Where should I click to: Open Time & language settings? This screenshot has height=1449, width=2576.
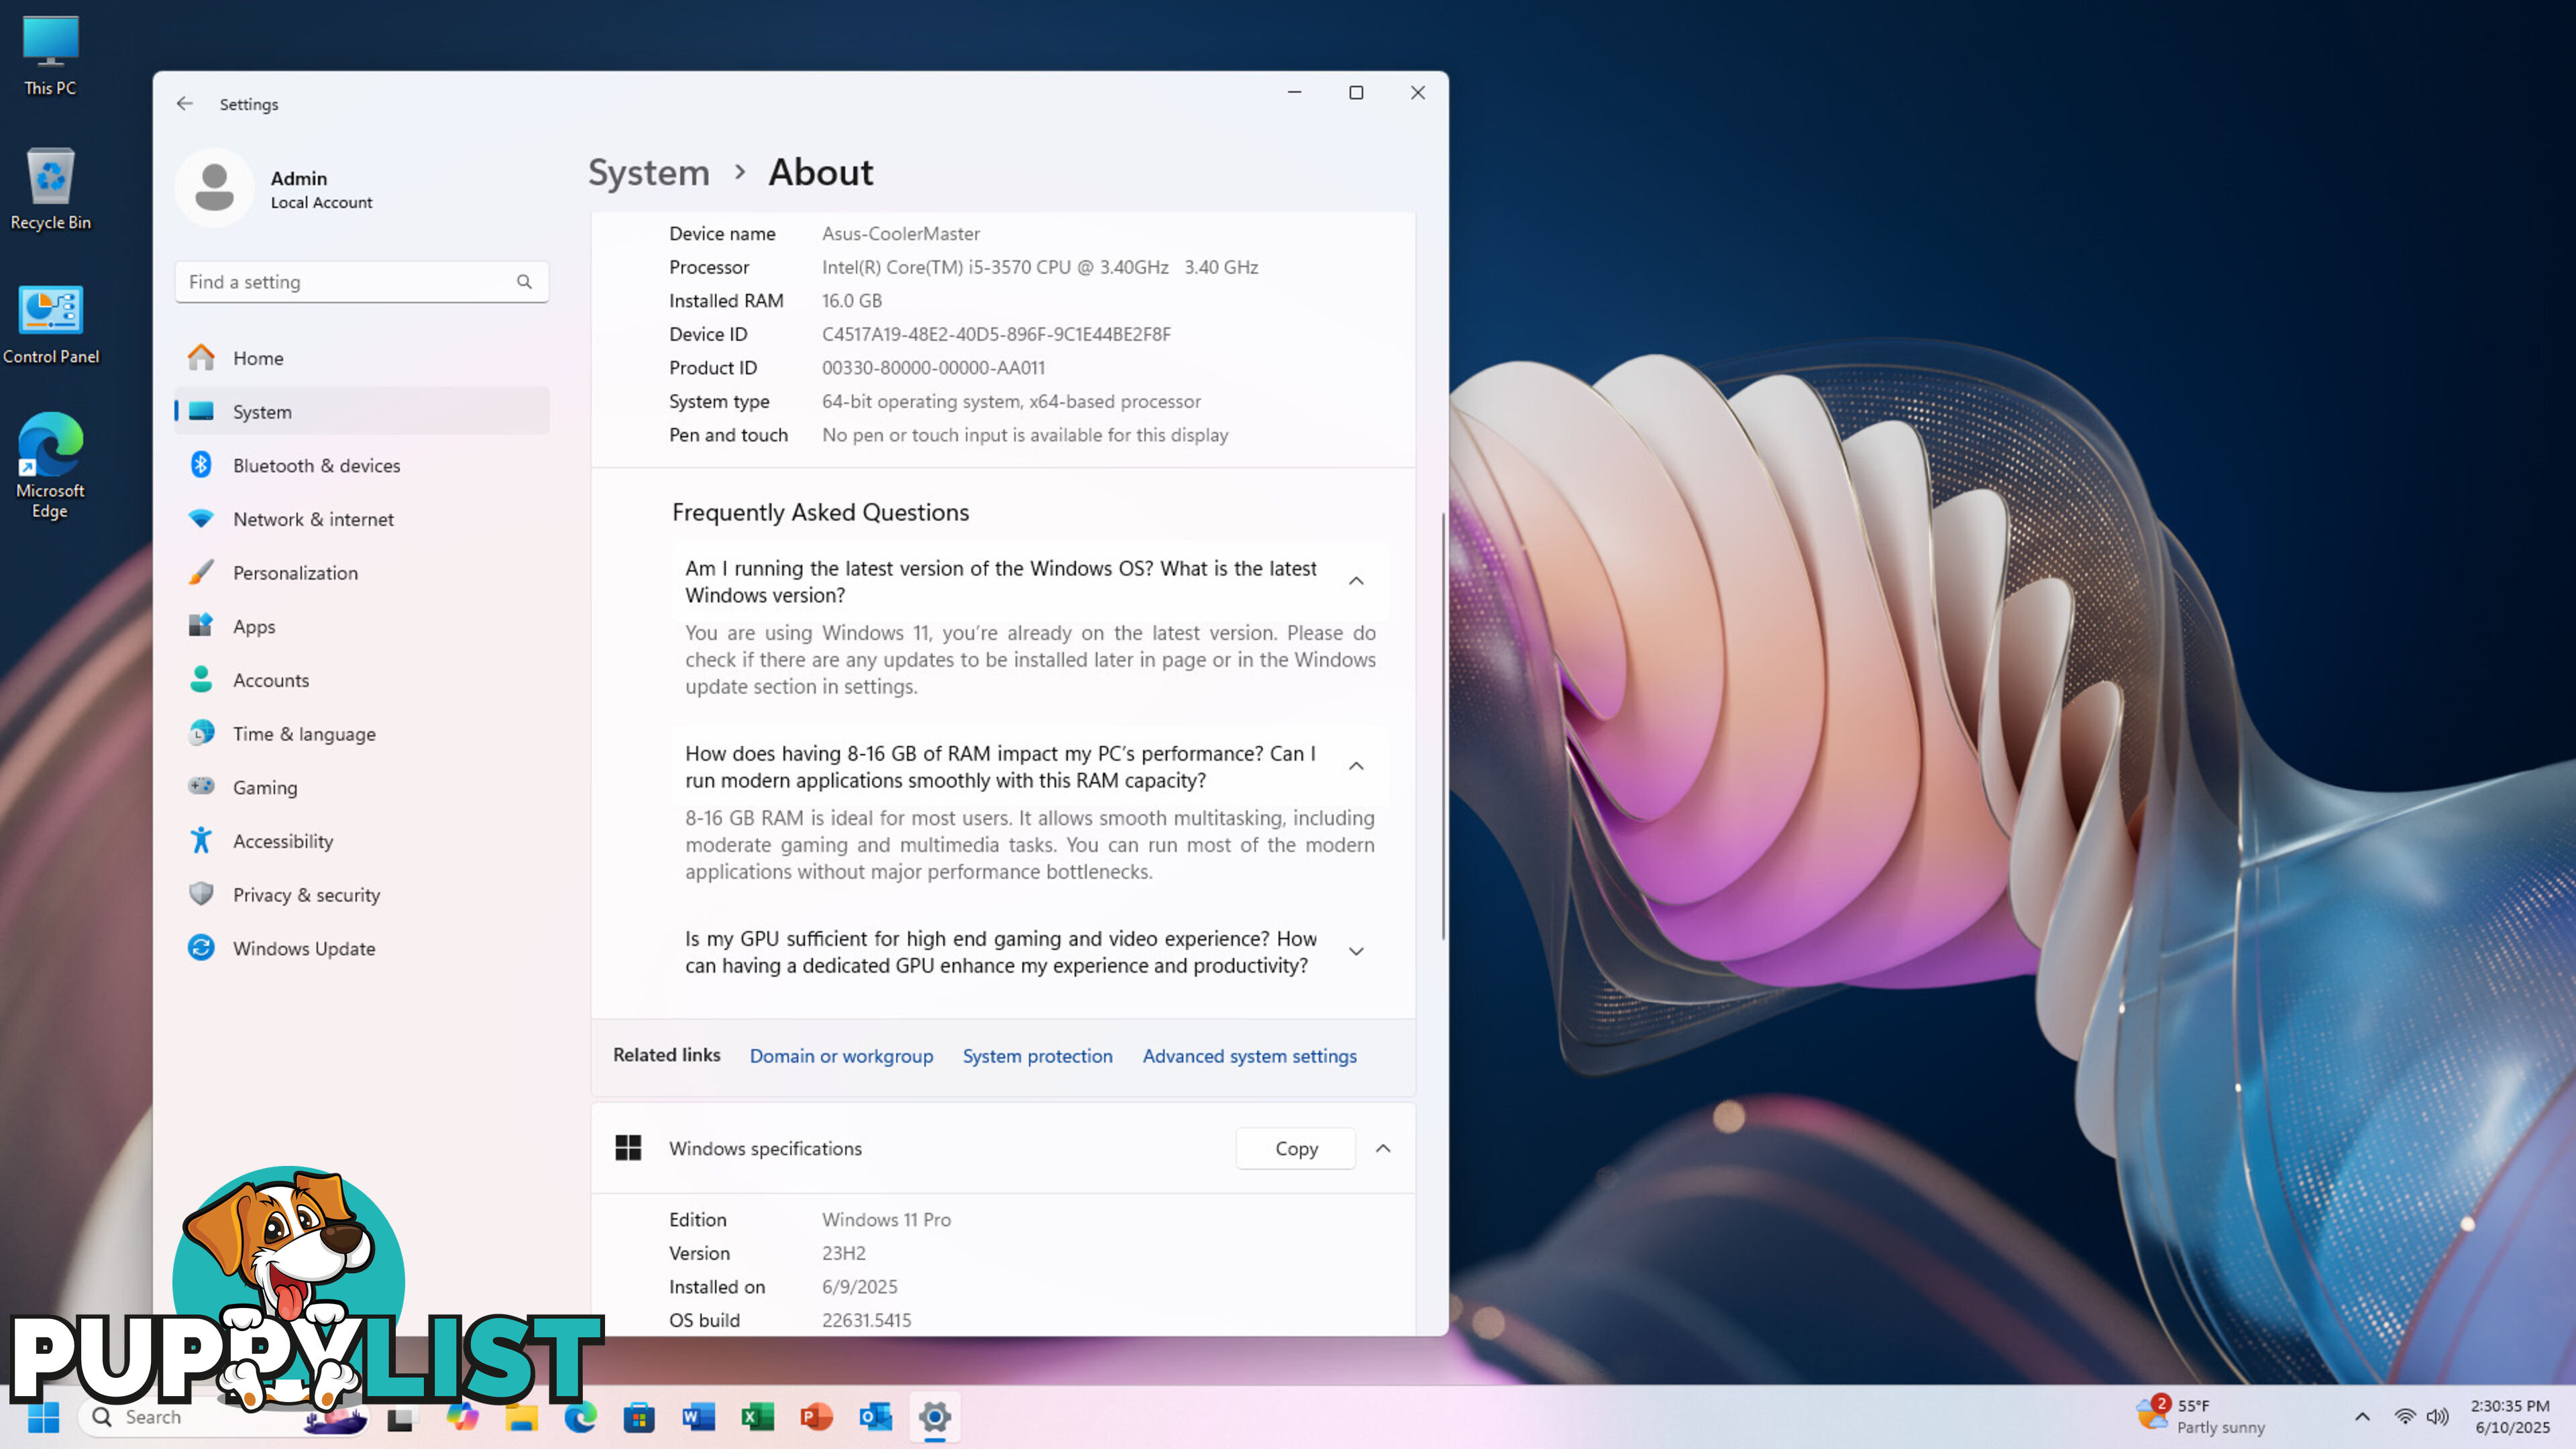(362, 734)
